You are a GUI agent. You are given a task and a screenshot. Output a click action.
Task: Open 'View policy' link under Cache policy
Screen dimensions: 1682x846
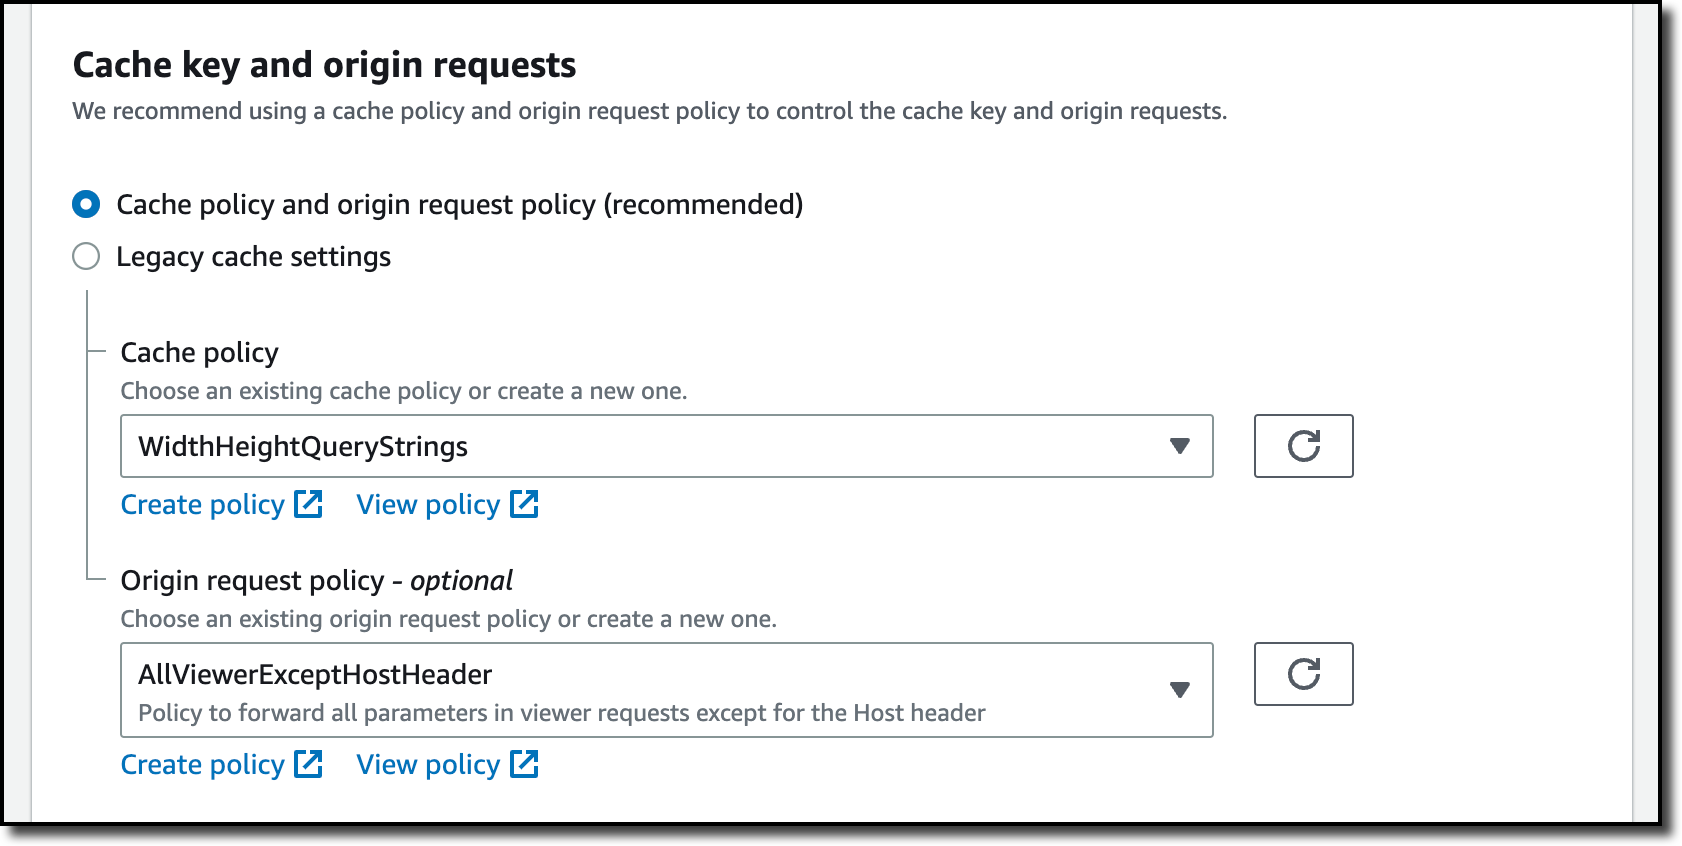(x=428, y=505)
